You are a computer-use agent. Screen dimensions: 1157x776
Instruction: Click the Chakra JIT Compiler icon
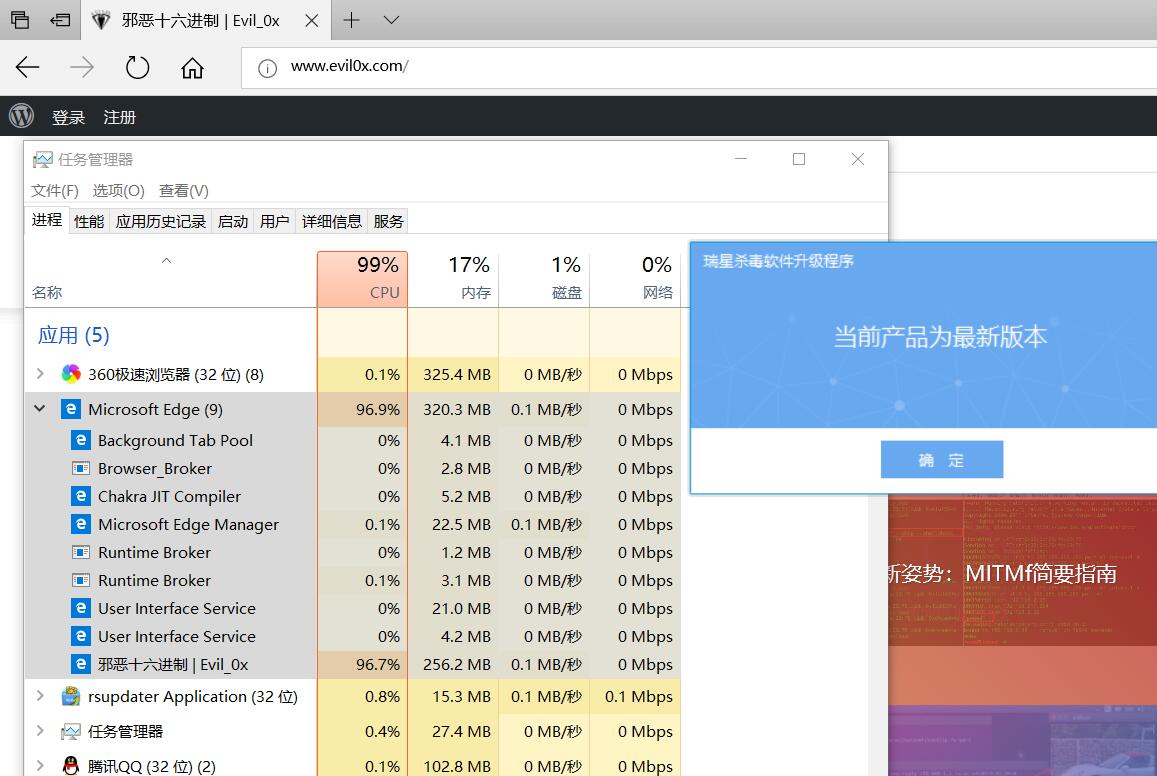(x=80, y=496)
